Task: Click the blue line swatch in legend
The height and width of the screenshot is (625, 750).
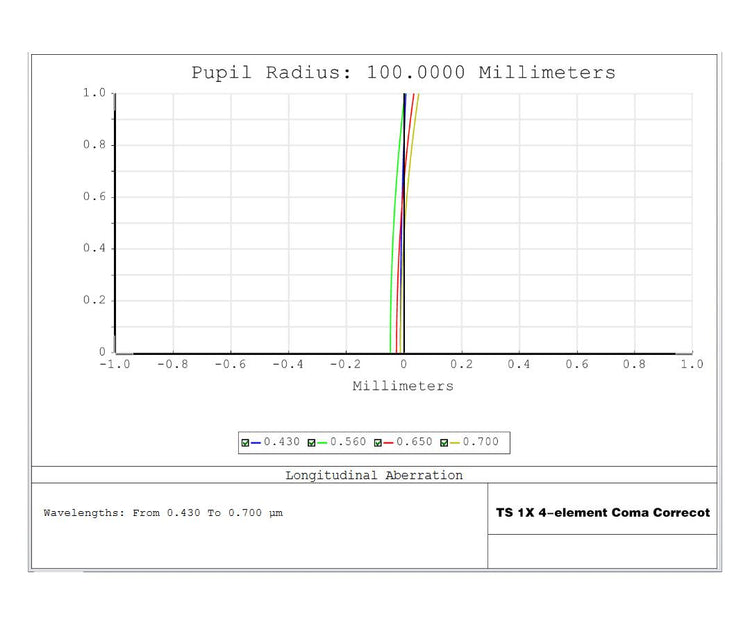Action: tap(256, 442)
